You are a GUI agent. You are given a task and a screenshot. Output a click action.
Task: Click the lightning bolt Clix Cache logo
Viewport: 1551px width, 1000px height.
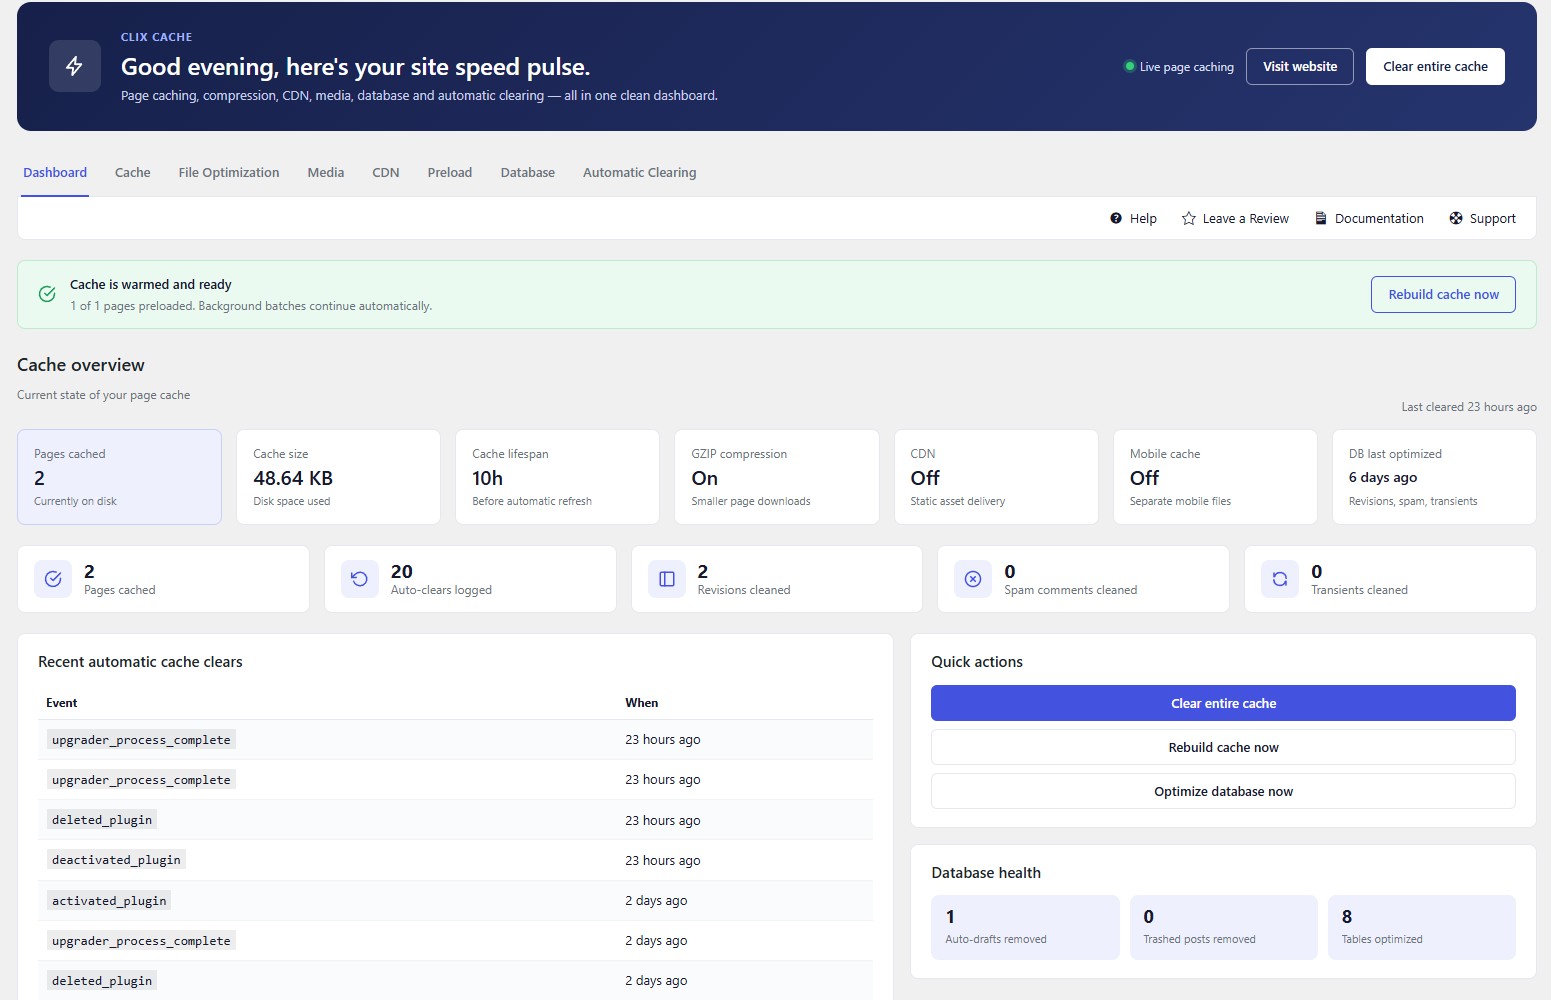click(75, 66)
